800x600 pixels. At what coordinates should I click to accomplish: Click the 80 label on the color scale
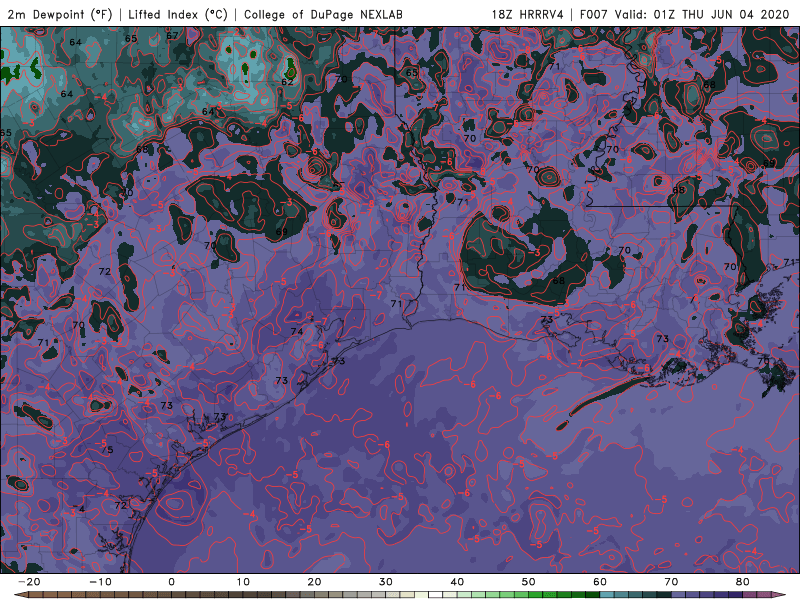[x=743, y=582]
